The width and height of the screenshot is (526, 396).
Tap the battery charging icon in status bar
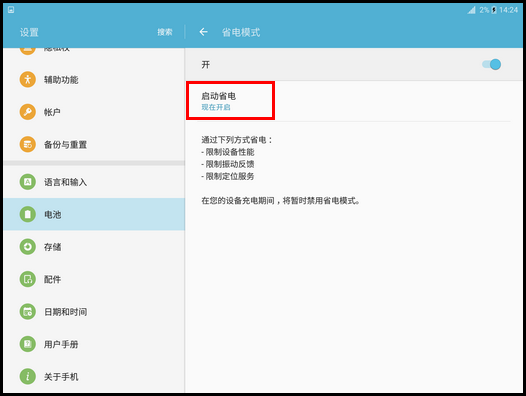click(494, 10)
